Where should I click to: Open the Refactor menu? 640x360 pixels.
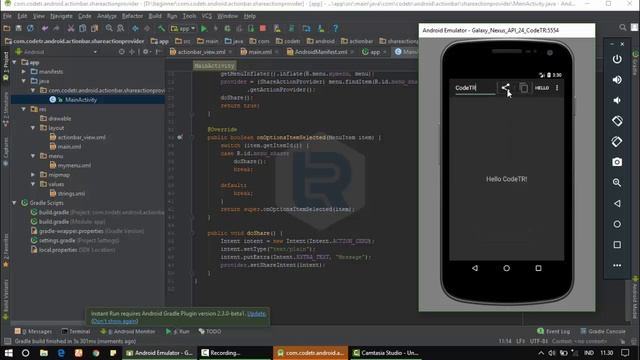pyautogui.click(x=133, y=16)
